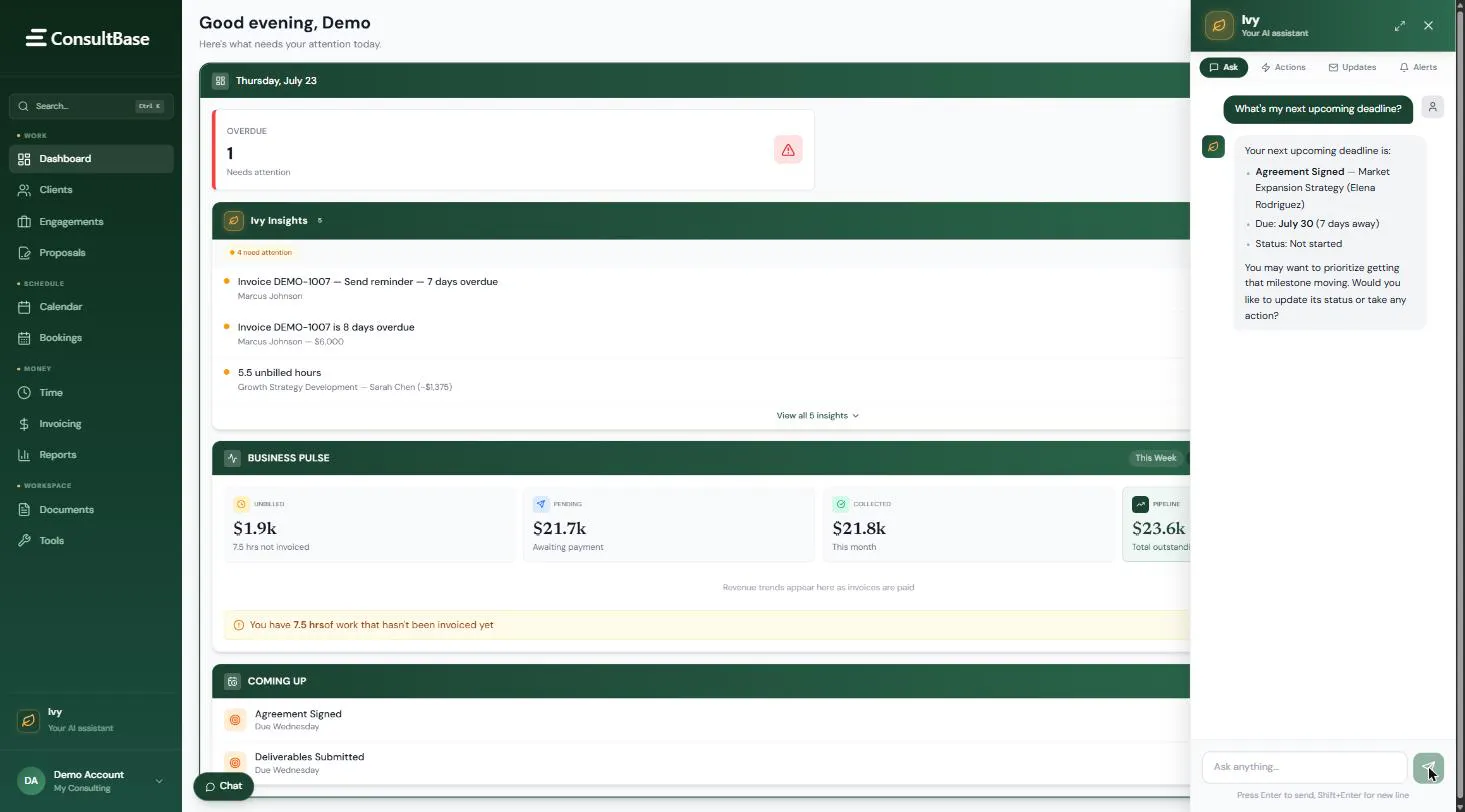
Task: Click the 7.5 hrs uninvoiced notice
Action: 706,625
